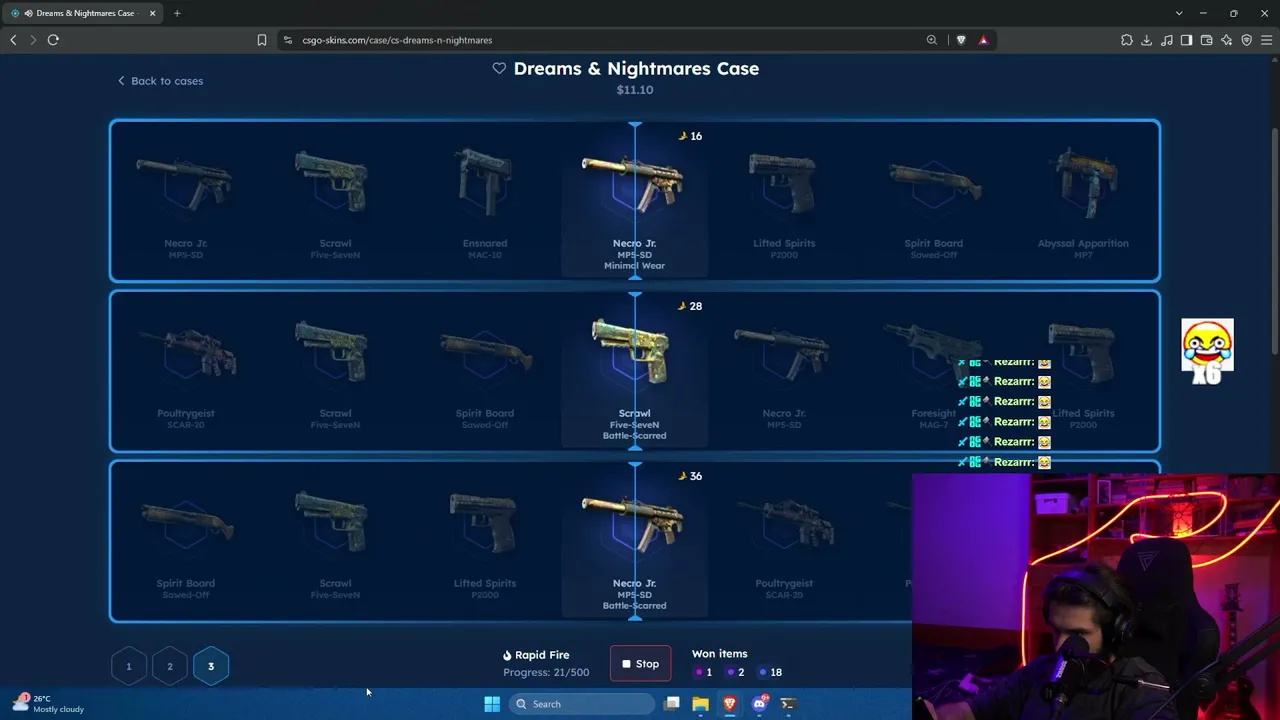Click the winning Necro Jr. Battle-Scarred skin
Screen dimensions: 1280x720
635,540
